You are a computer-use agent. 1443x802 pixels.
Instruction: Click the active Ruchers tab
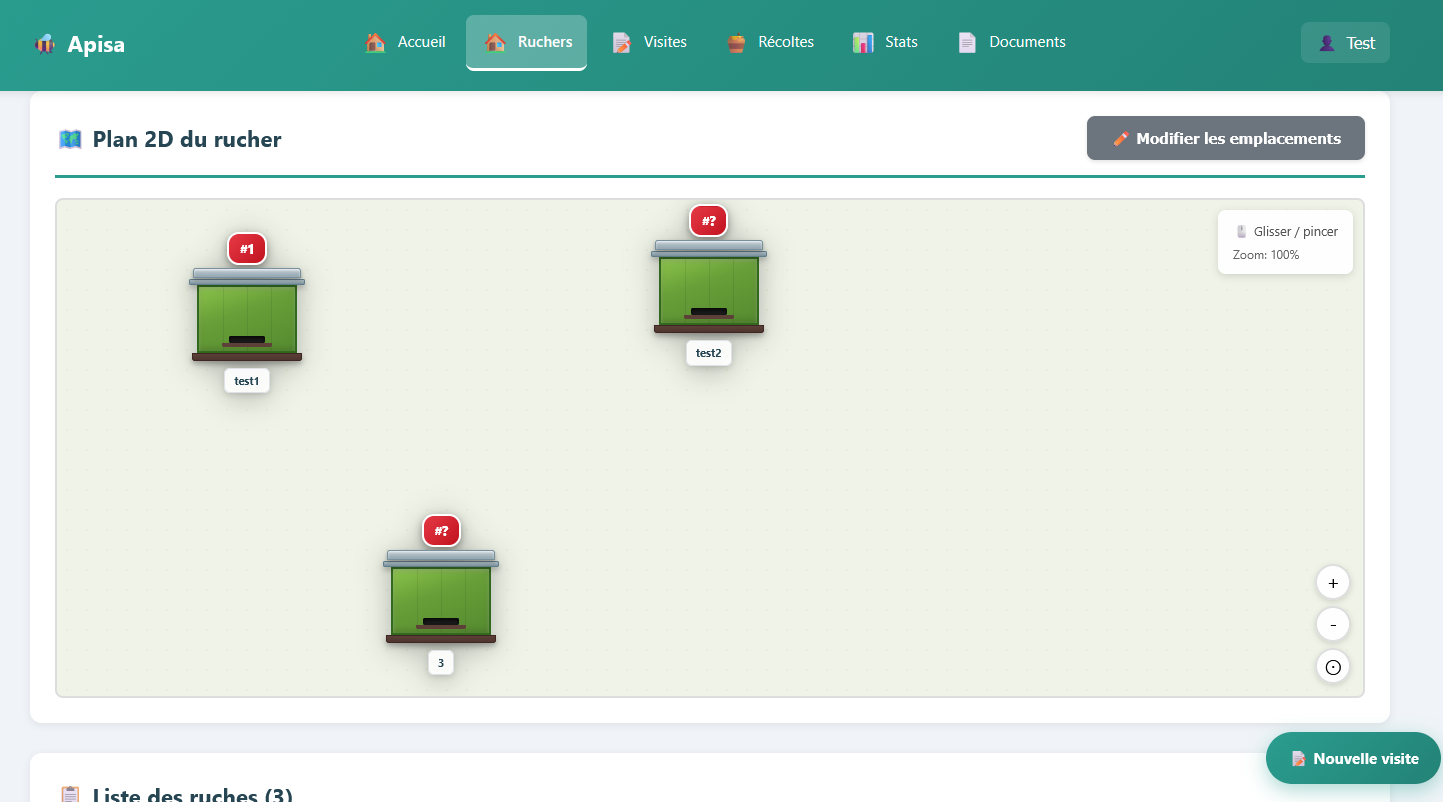pos(527,42)
